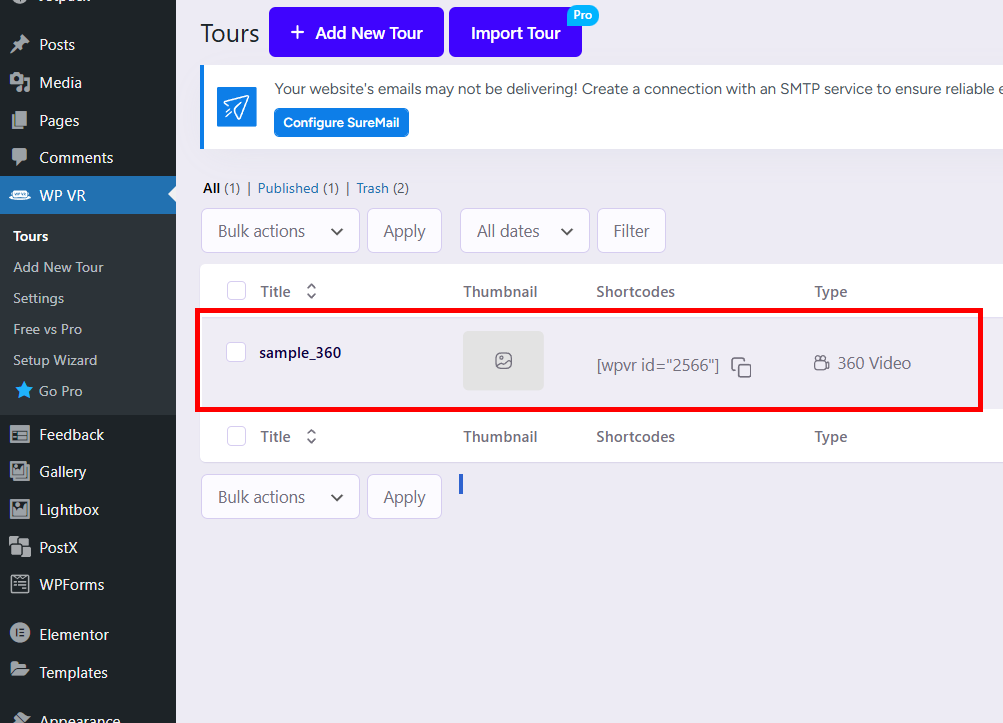
Task: Open Tours submenu item
Action: 31,236
